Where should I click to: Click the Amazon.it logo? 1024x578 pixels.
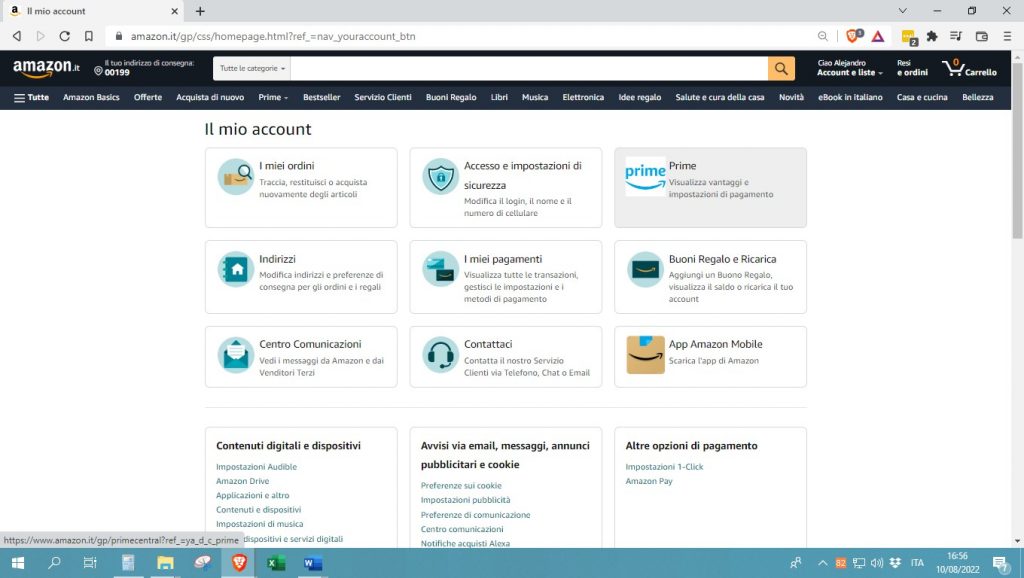pyautogui.click(x=46, y=68)
